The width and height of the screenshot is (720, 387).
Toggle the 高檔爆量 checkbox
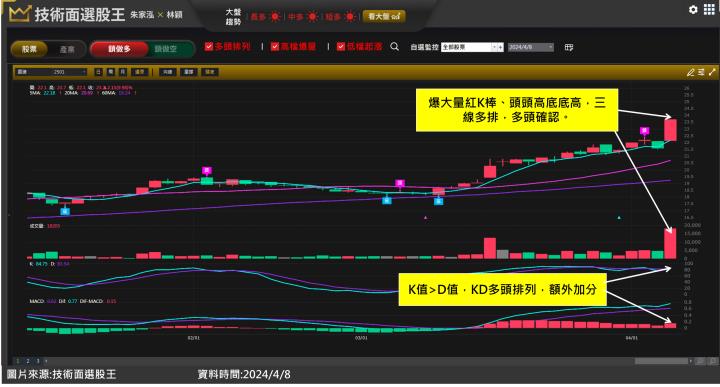point(275,46)
